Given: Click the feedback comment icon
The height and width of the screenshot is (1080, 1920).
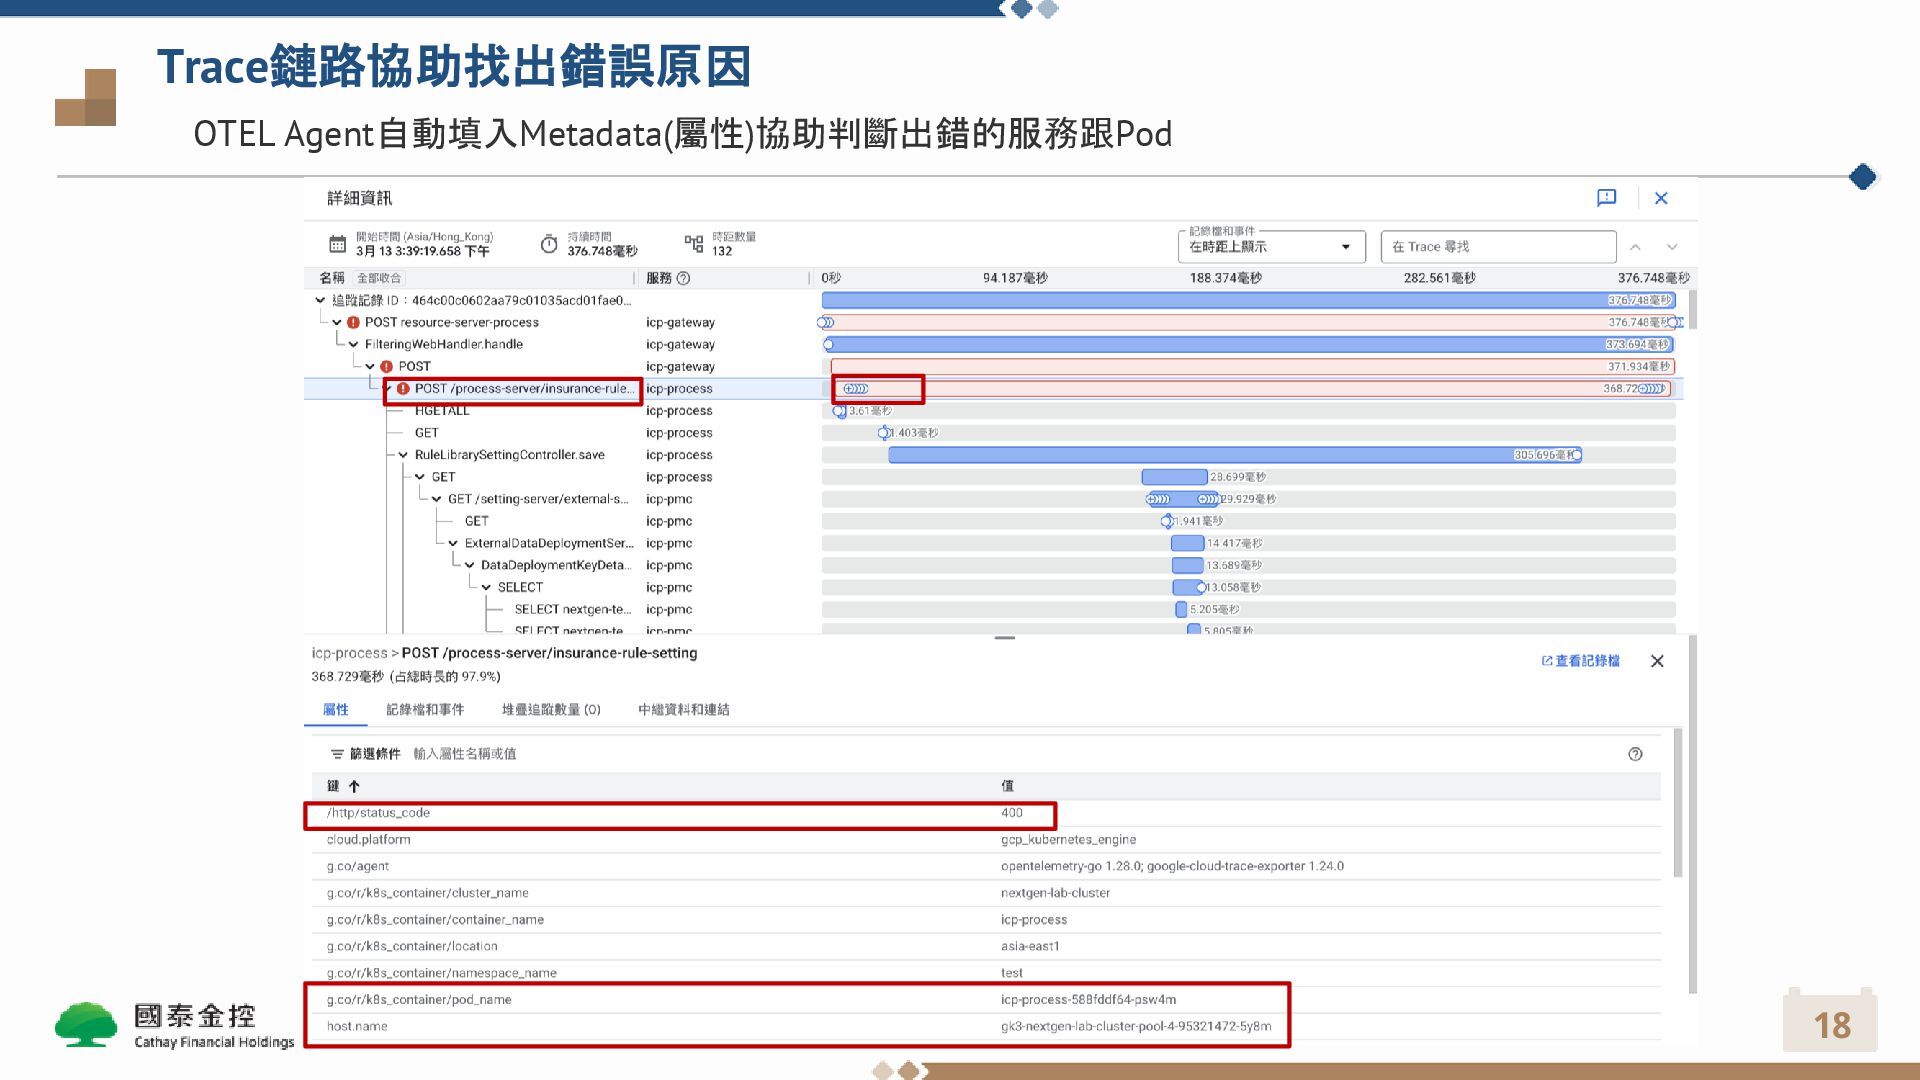Looking at the screenshot, I should click(x=1606, y=198).
